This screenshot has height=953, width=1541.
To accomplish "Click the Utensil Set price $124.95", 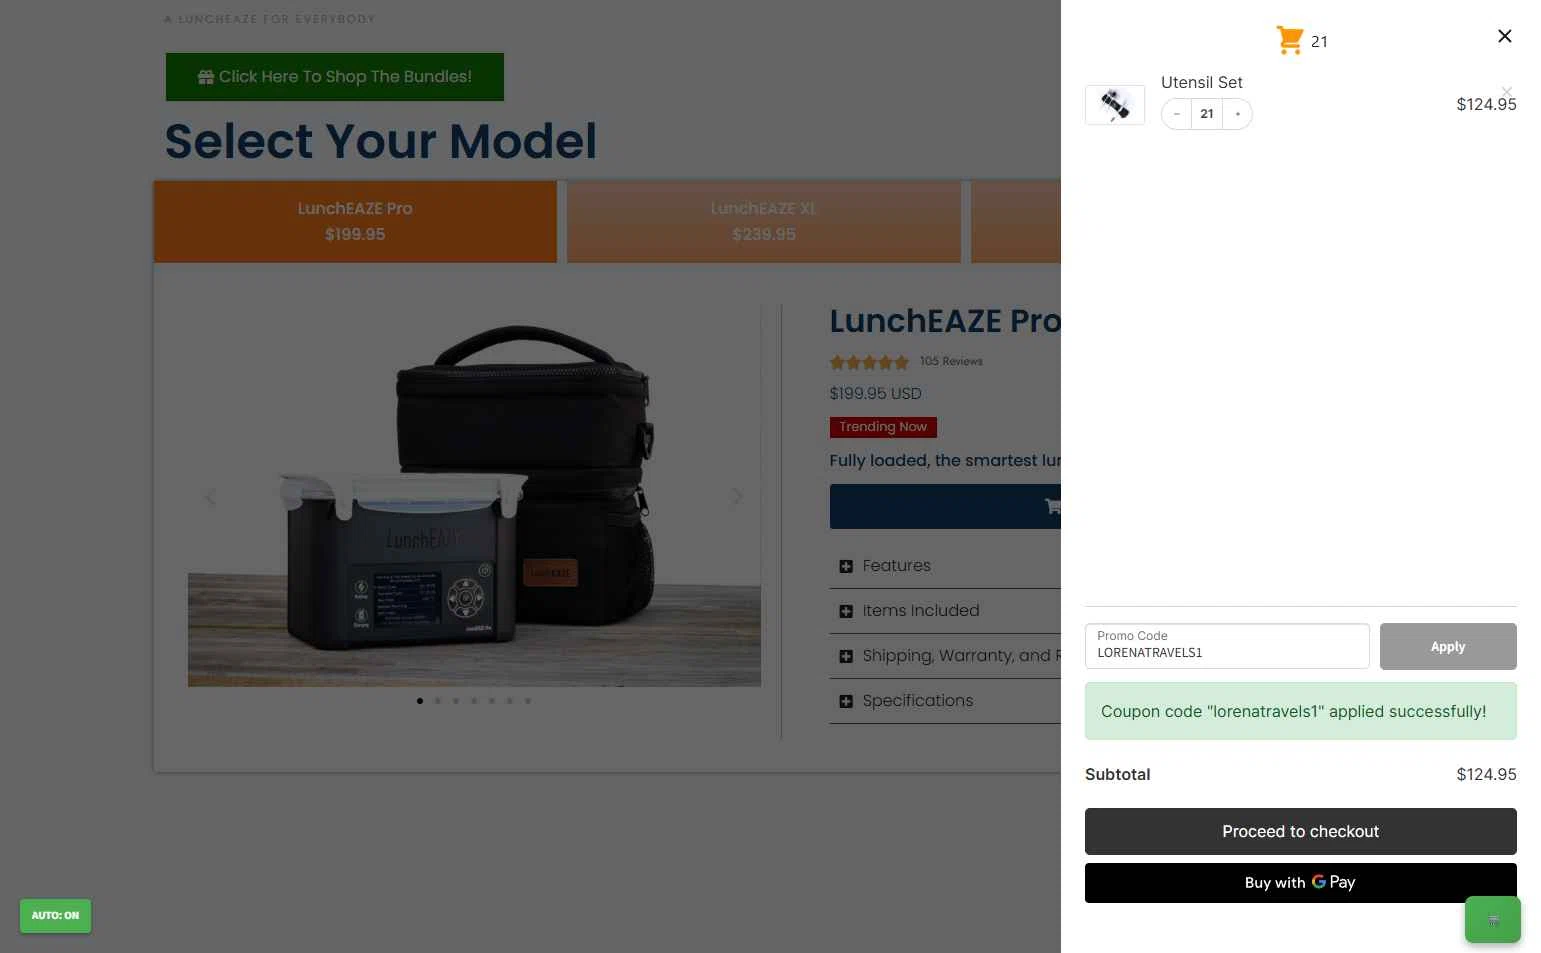I will (x=1486, y=104).
